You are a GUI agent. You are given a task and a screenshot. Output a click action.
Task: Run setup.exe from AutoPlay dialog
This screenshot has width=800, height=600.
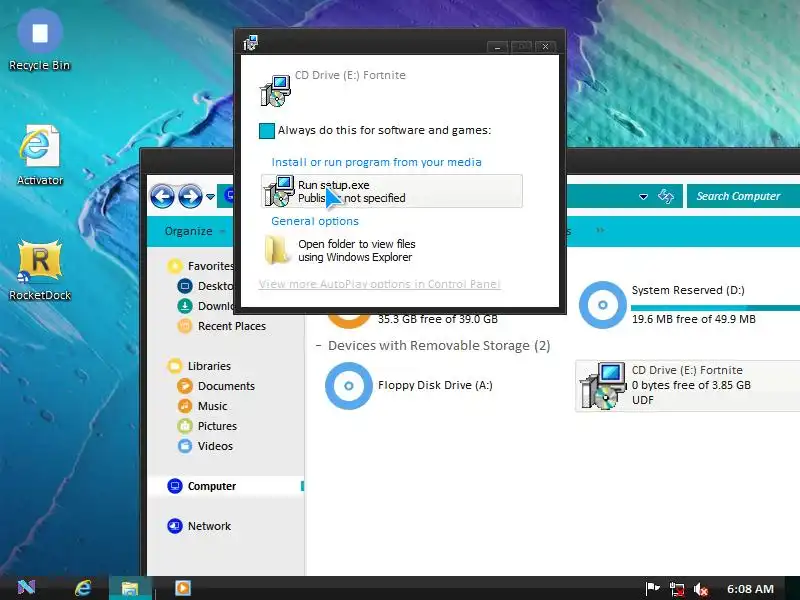click(x=392, y=191)
